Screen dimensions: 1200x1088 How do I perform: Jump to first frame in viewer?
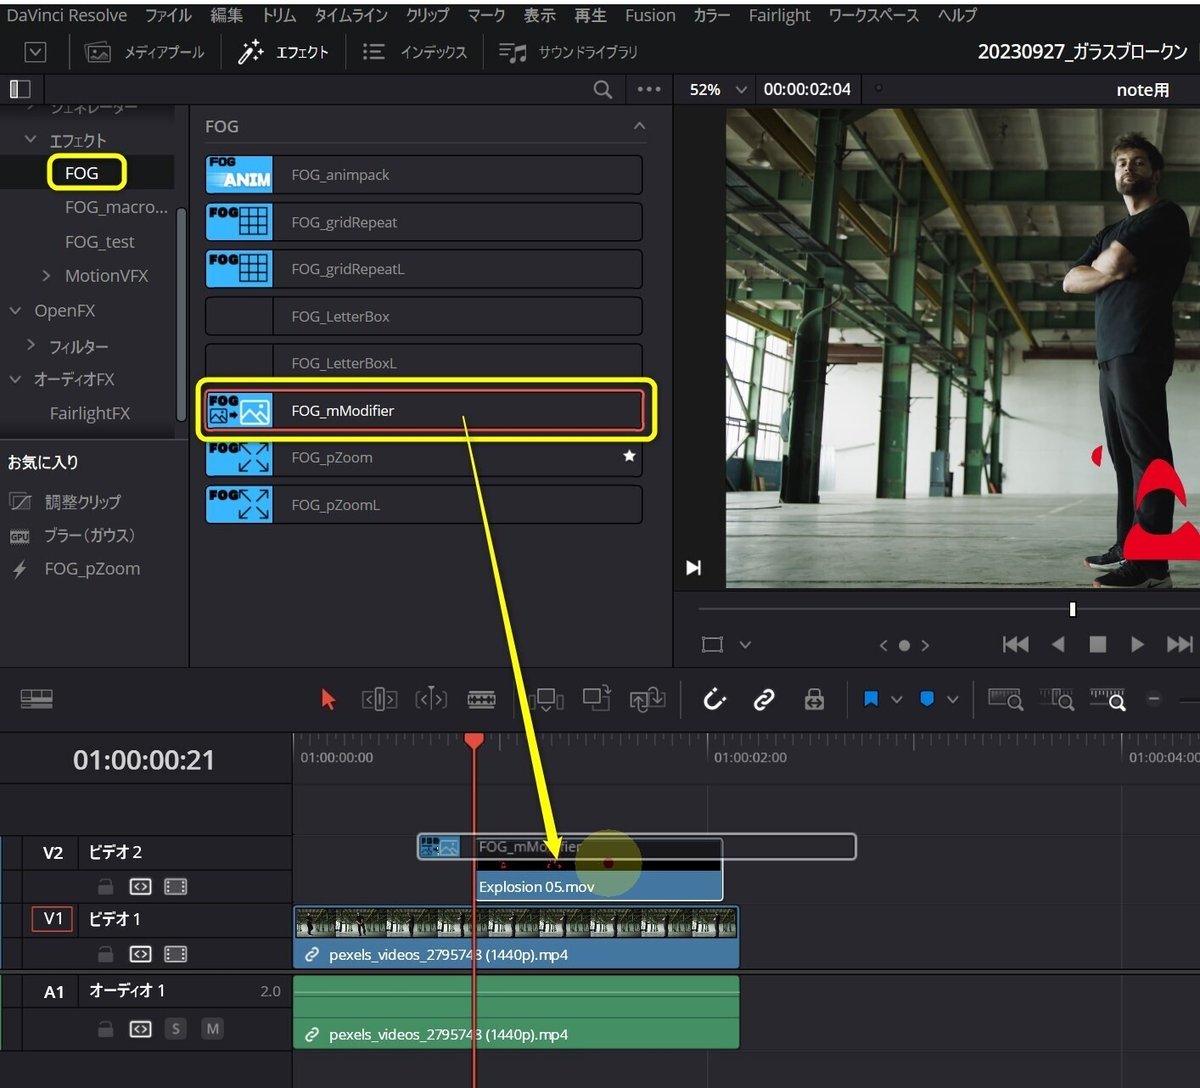click(1016, 645)
